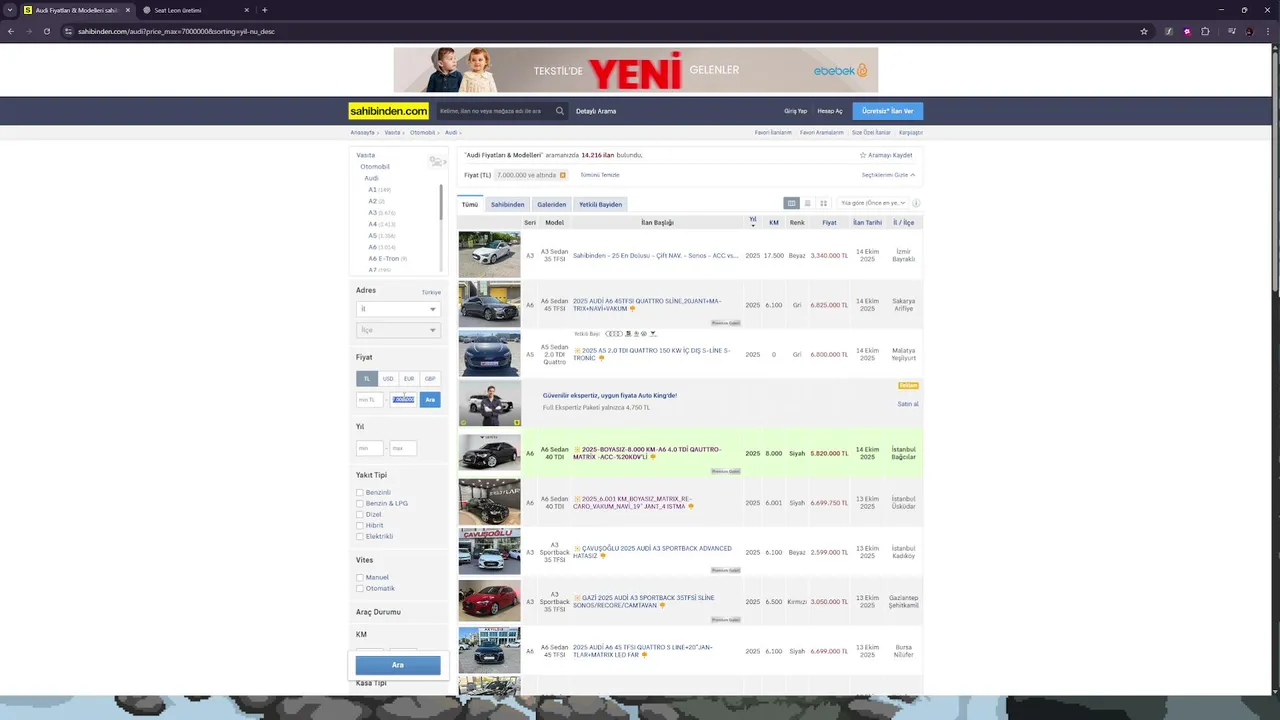This screenshot has width=1280, height=720.
Task: Check the Otomatik gearbox checkbox
Action: [x=360, y=588]
